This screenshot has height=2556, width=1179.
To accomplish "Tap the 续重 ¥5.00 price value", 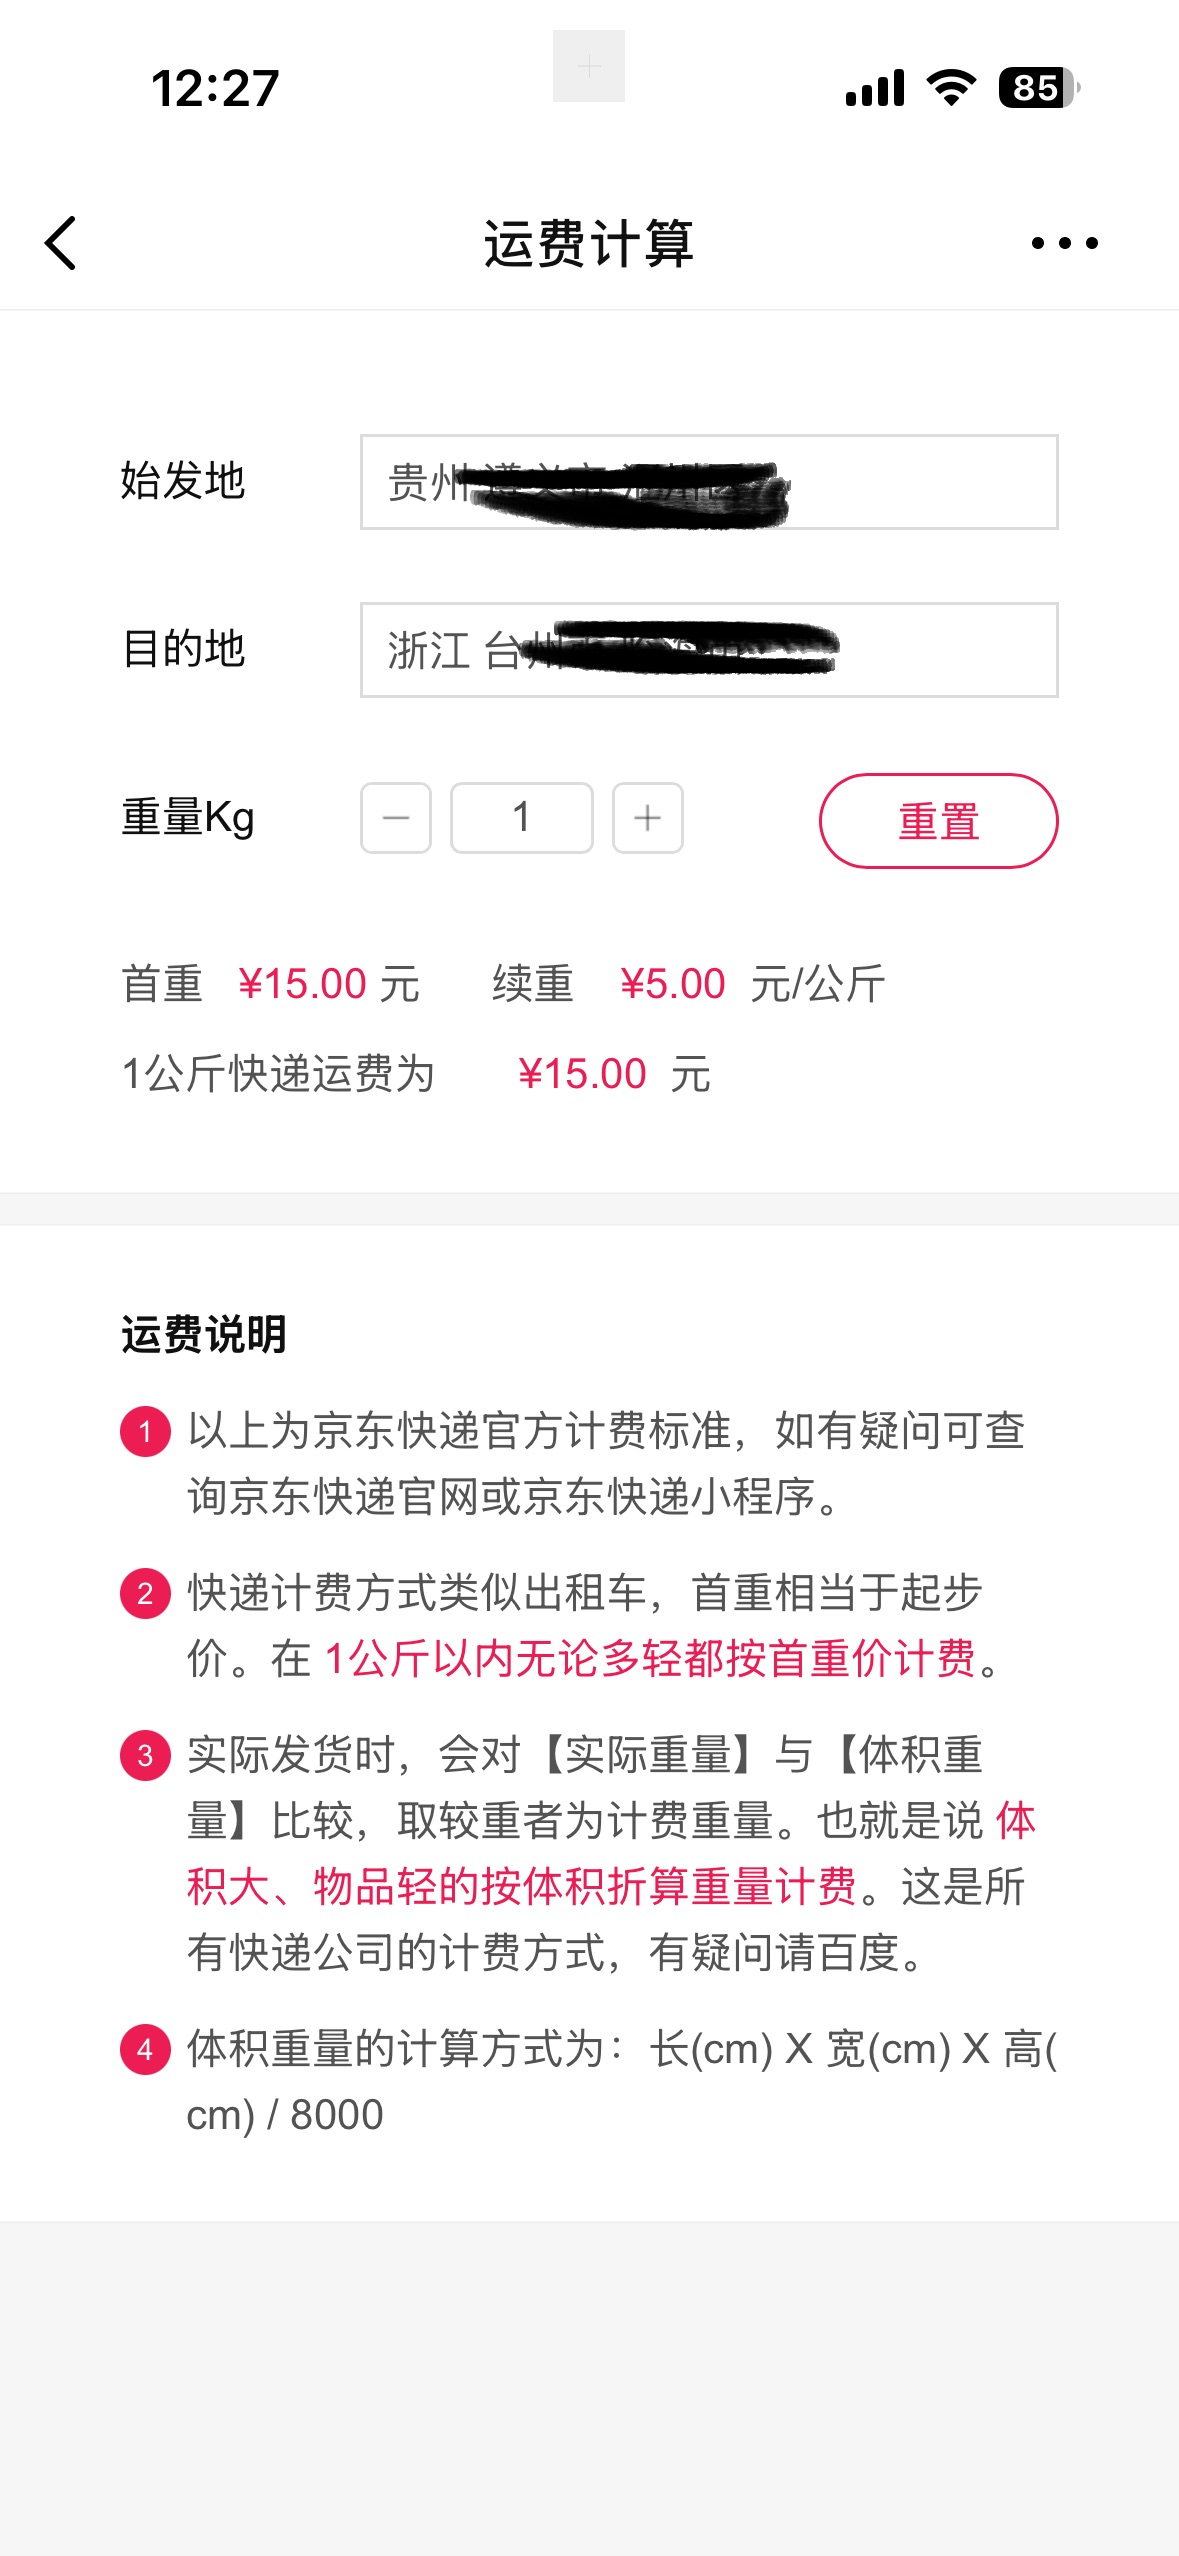I will tap(672, 984).
